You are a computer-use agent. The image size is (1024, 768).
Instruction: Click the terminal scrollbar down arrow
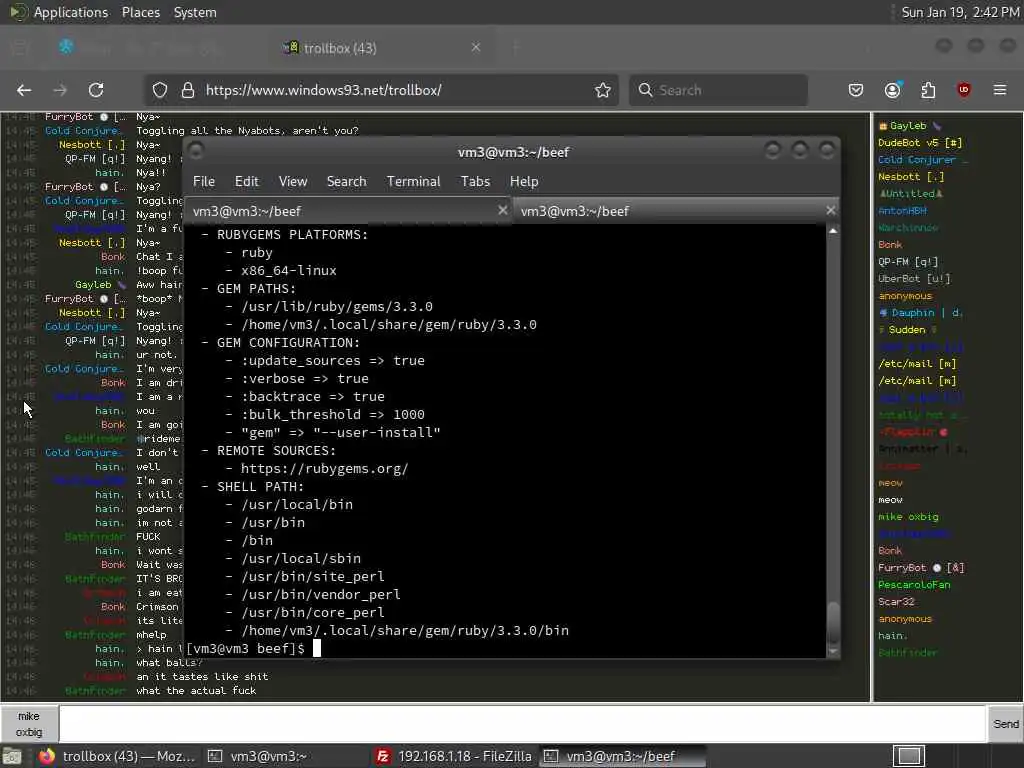833,651
